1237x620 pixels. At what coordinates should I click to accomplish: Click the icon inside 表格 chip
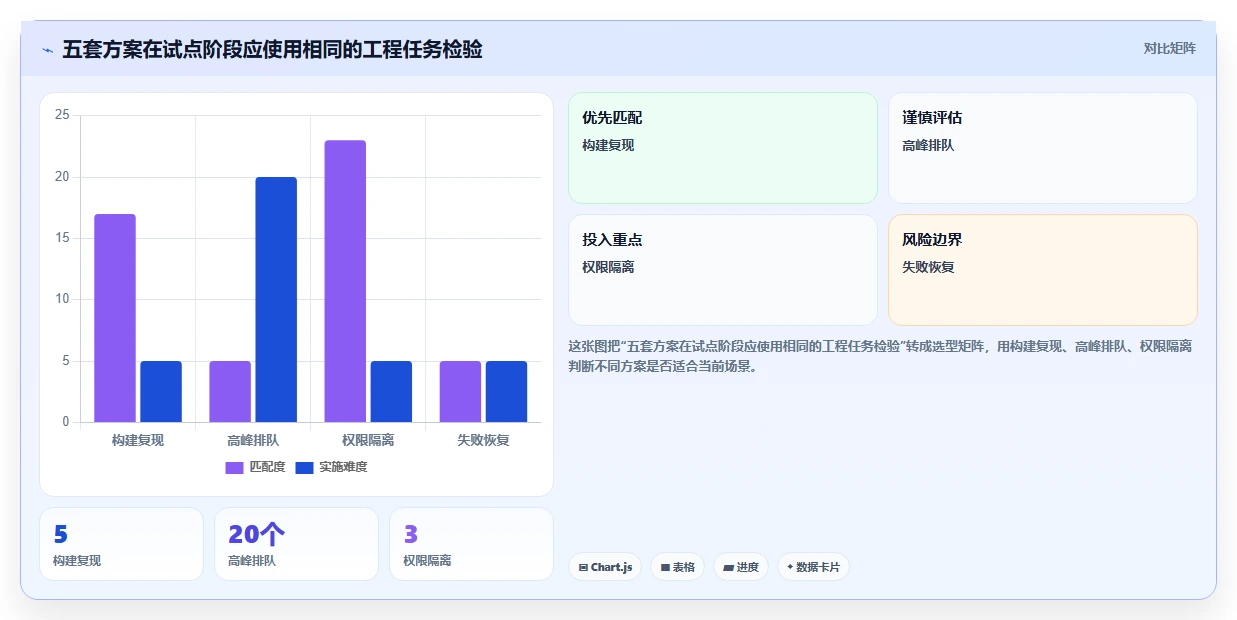click(x=665, y=567)
